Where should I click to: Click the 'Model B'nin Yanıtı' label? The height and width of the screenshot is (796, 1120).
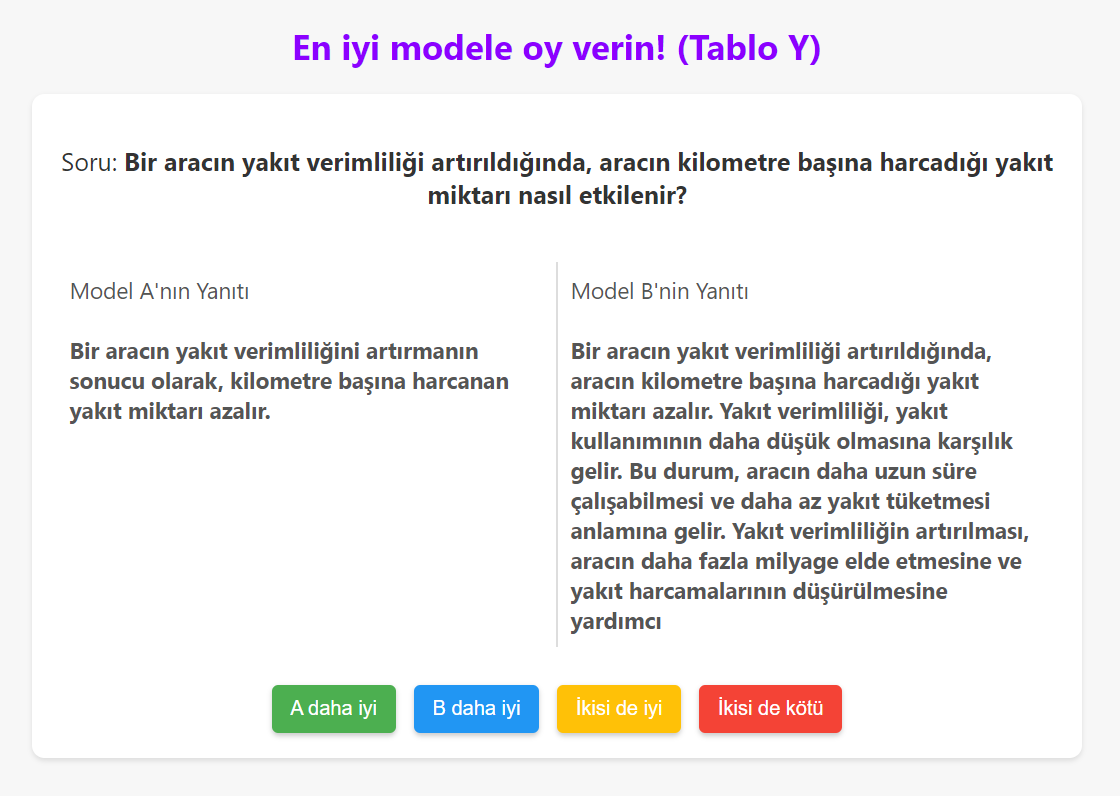click(x=659, y=291)
